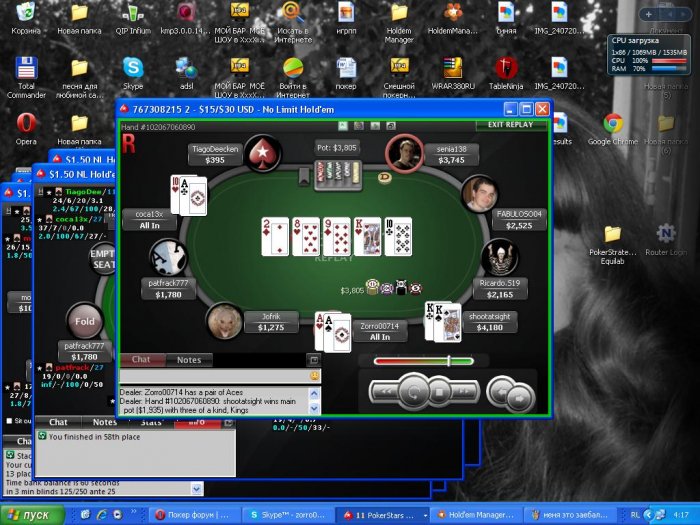The image size is (700, 525).
Task: Click the CPU загрузка gadget
Action: [x=649, y=55]
